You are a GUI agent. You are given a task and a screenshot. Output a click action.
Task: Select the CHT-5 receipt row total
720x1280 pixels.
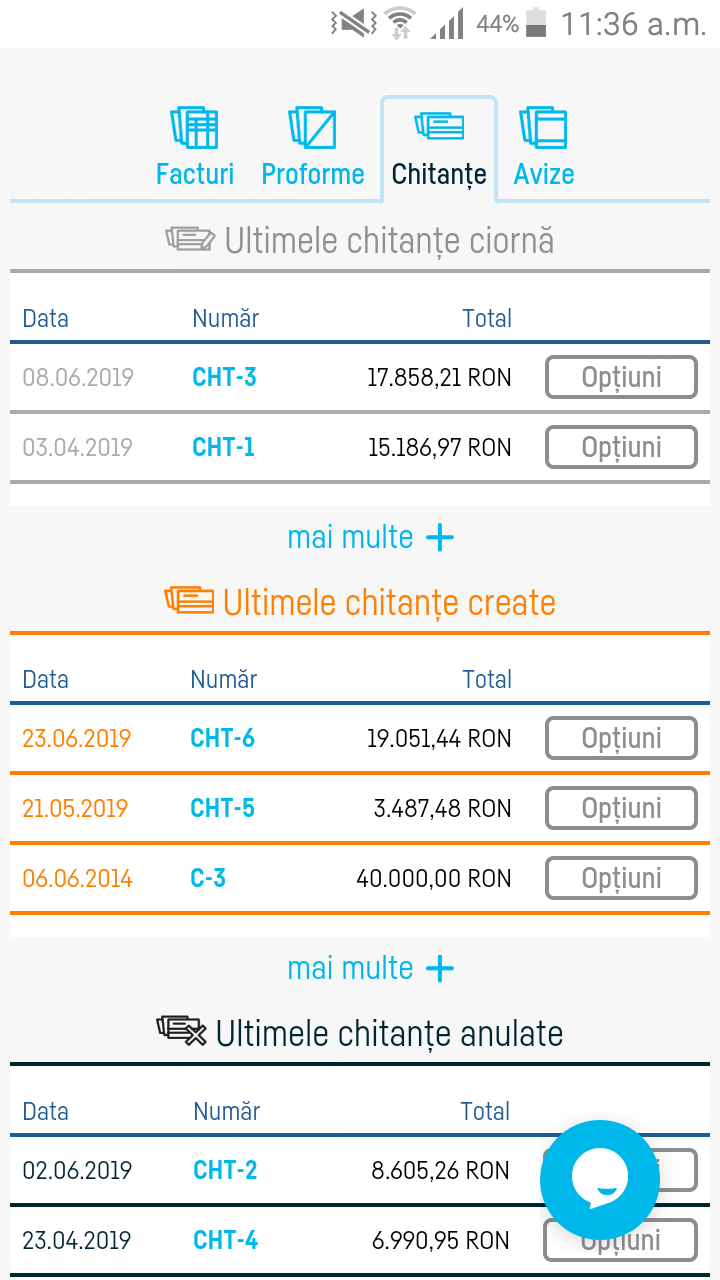point(440,808)
